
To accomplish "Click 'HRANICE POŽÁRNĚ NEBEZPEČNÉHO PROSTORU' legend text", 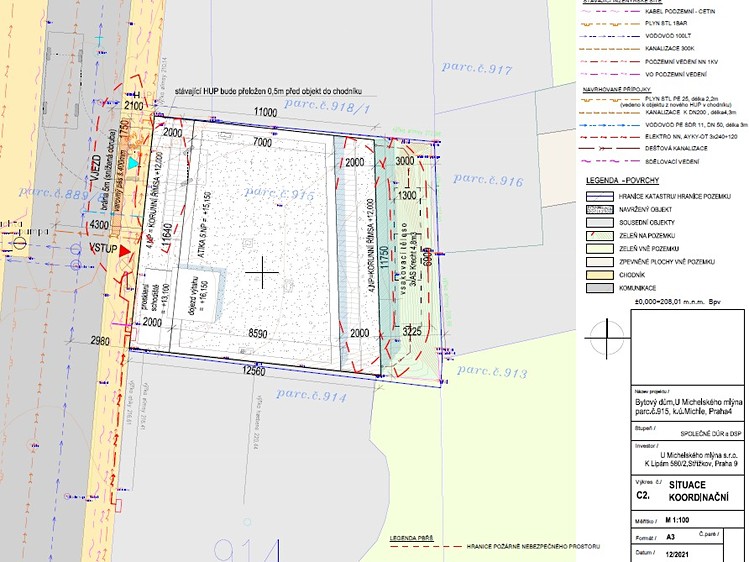I will coord(533,547).
